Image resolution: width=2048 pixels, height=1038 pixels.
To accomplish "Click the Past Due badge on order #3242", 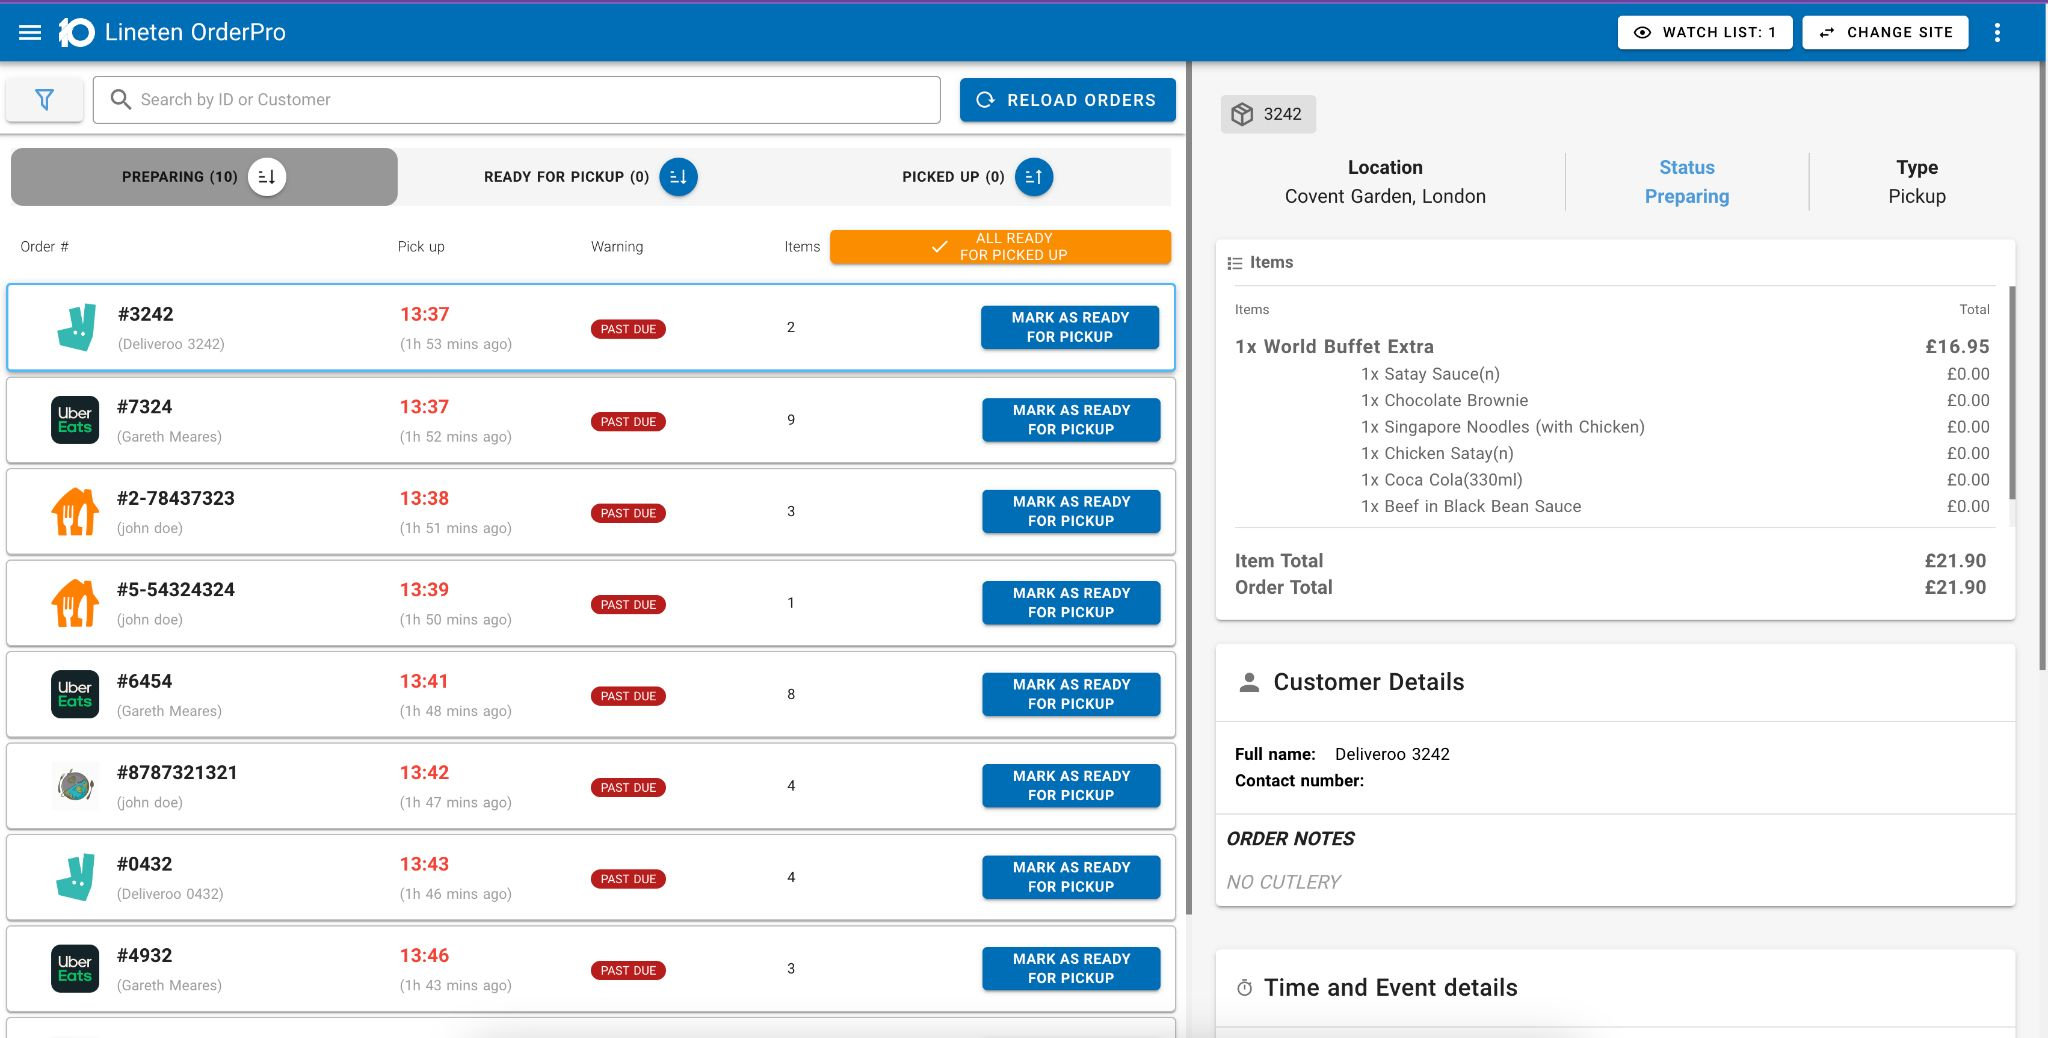I will coord(628,329).
